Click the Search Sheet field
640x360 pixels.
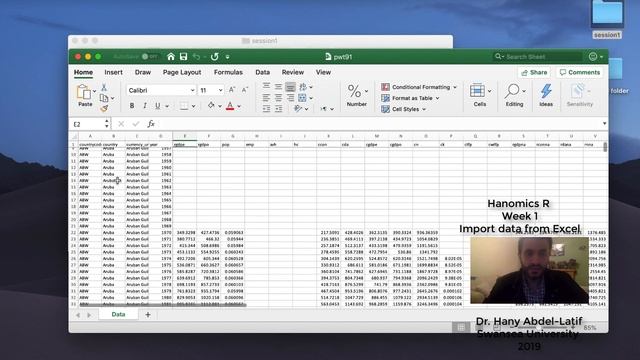[538, 57]
